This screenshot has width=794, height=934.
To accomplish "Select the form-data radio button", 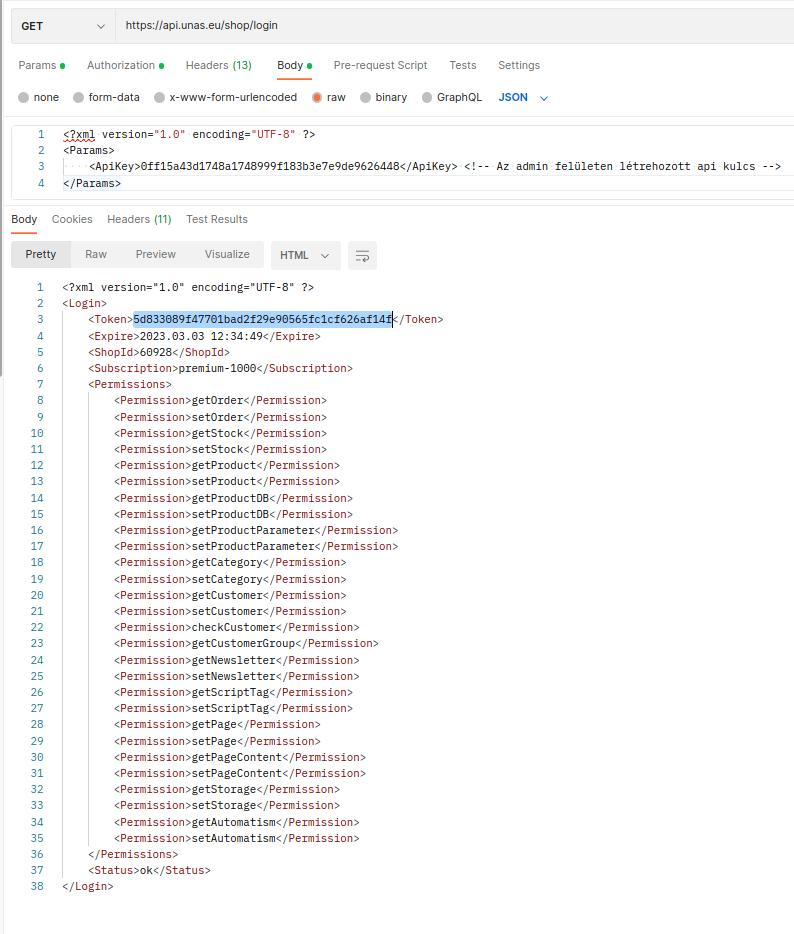I will (x=78, y=98).
